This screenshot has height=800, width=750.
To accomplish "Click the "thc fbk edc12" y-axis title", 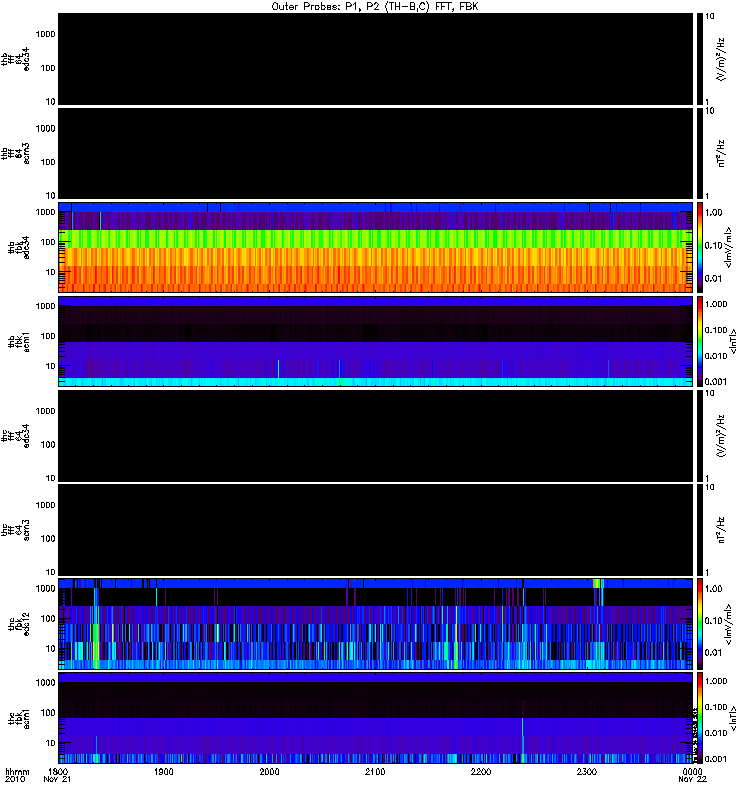I will click(x=18, y=624).
